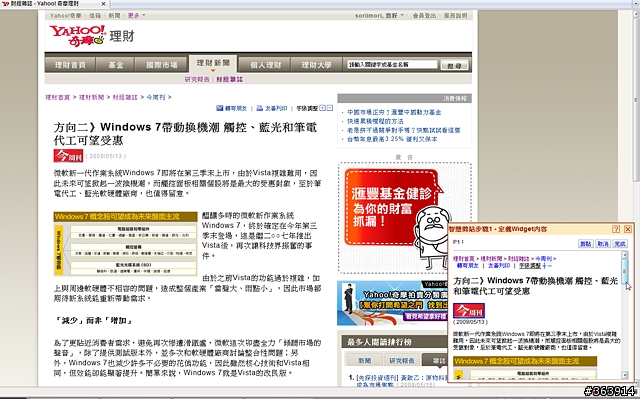The image size is (640, 399).
Task: Click the 今周刊 logo inside the Widget popup
Action: tap(469, 311)
